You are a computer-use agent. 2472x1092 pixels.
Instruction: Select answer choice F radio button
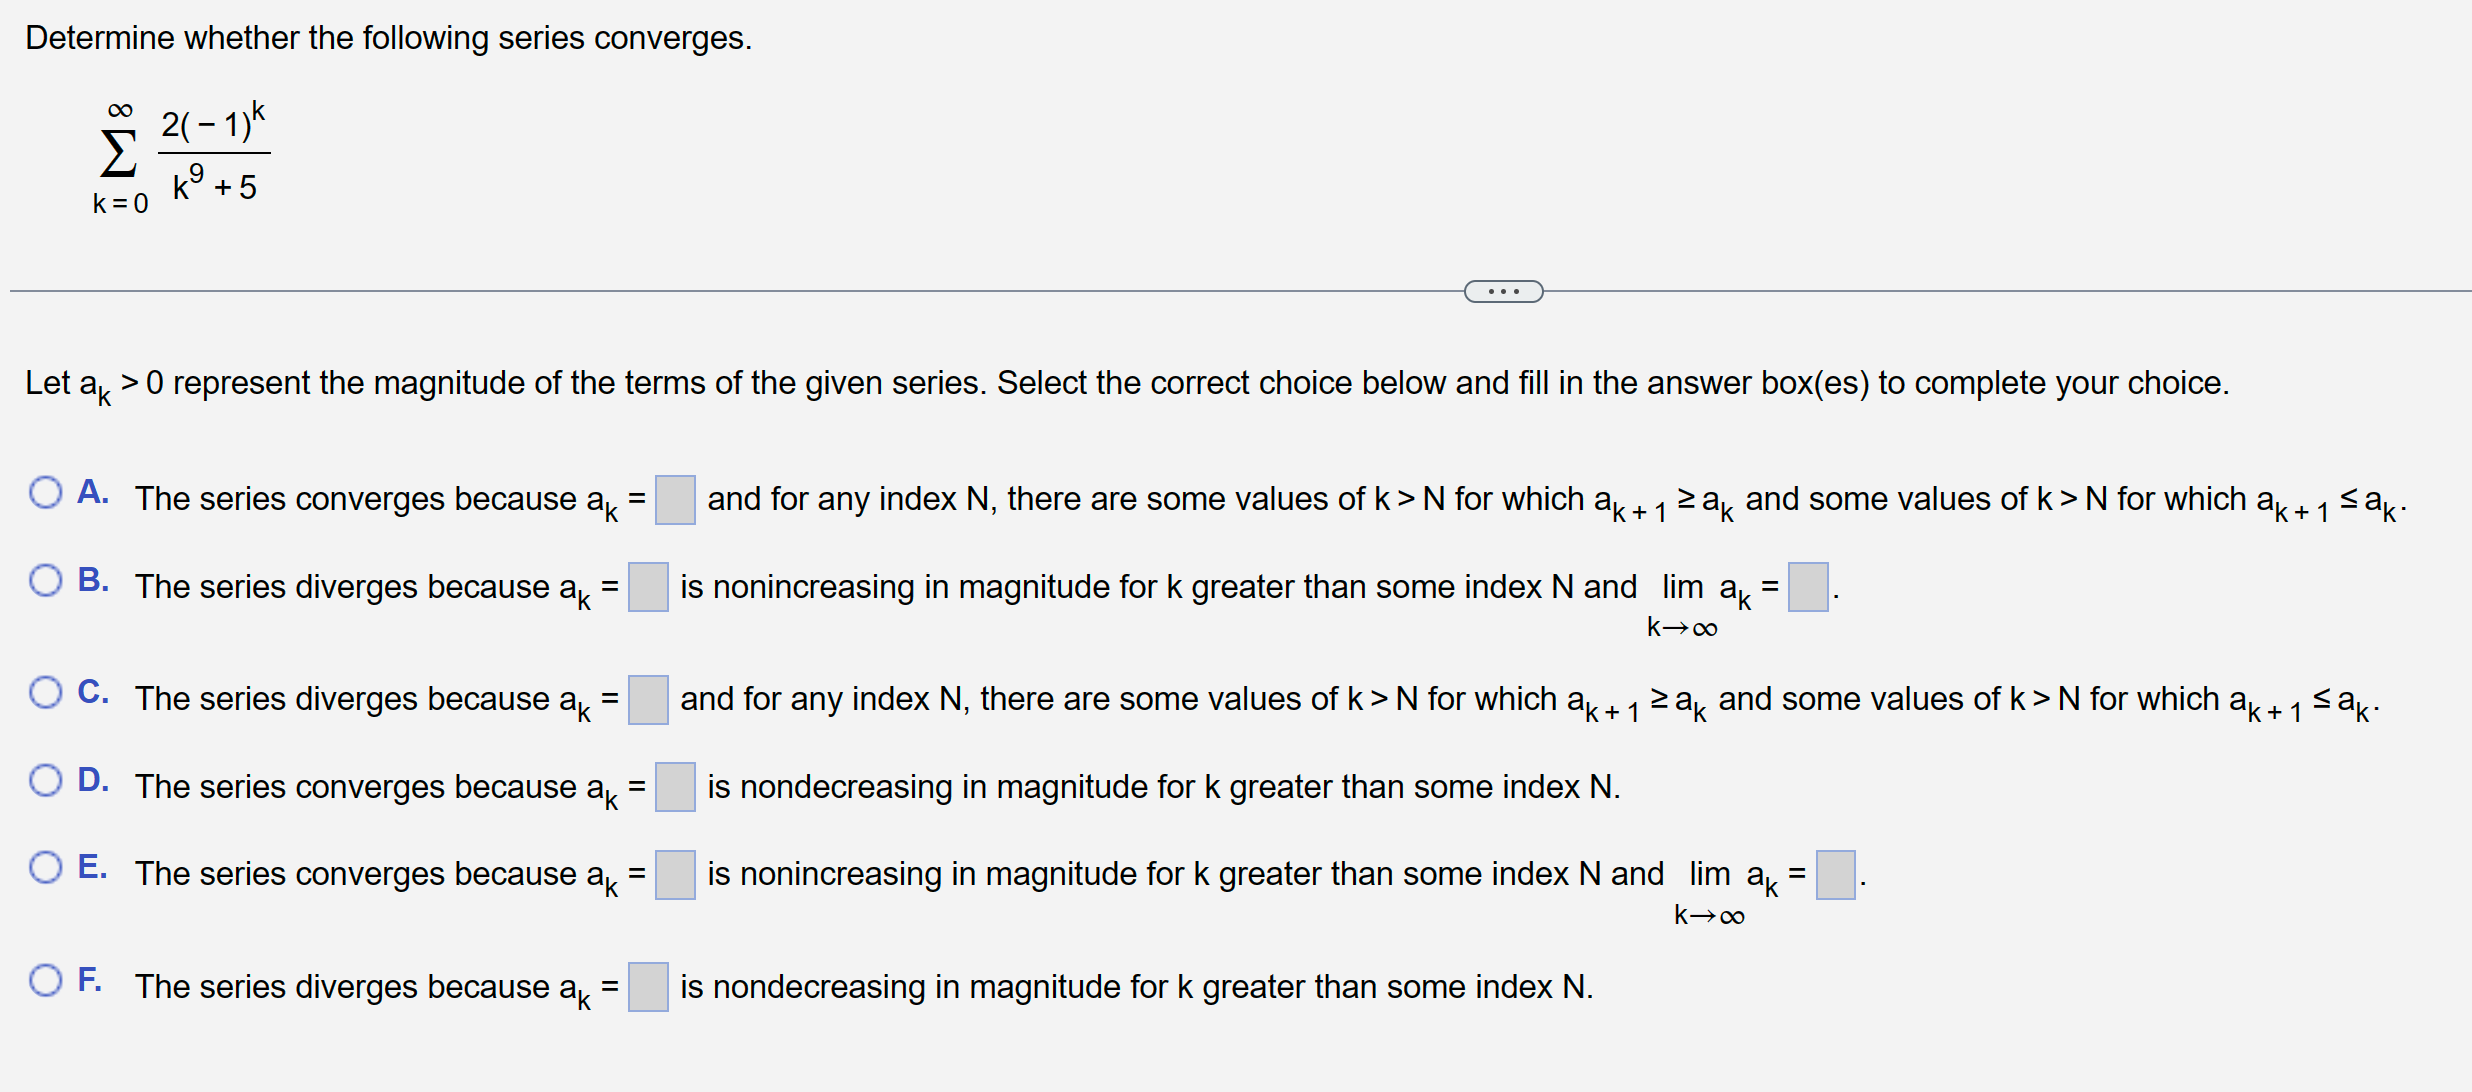(x=45, y=979)
